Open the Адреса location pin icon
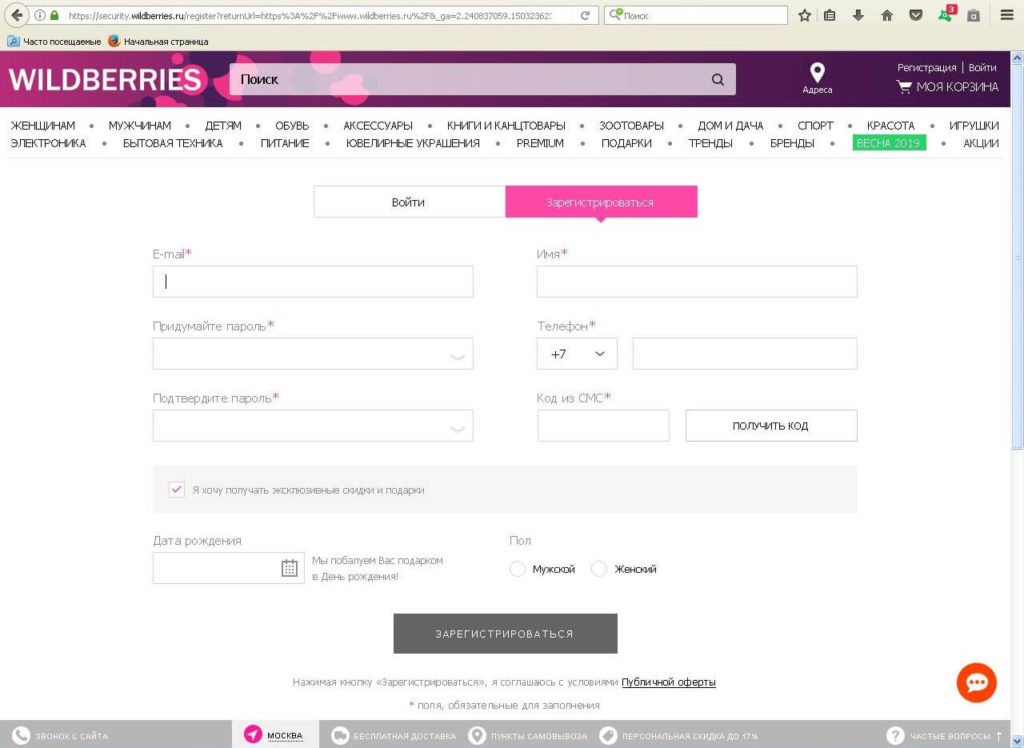This screenshot has height=748, width=1024. 817,73
